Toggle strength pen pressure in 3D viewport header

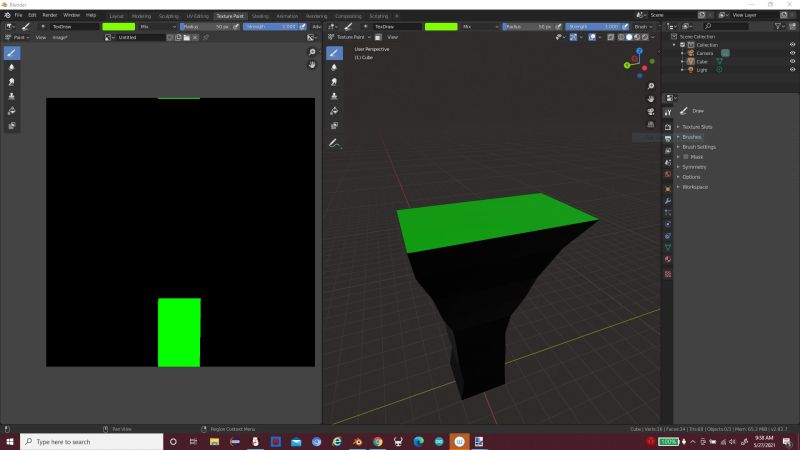tap(625, 27)
